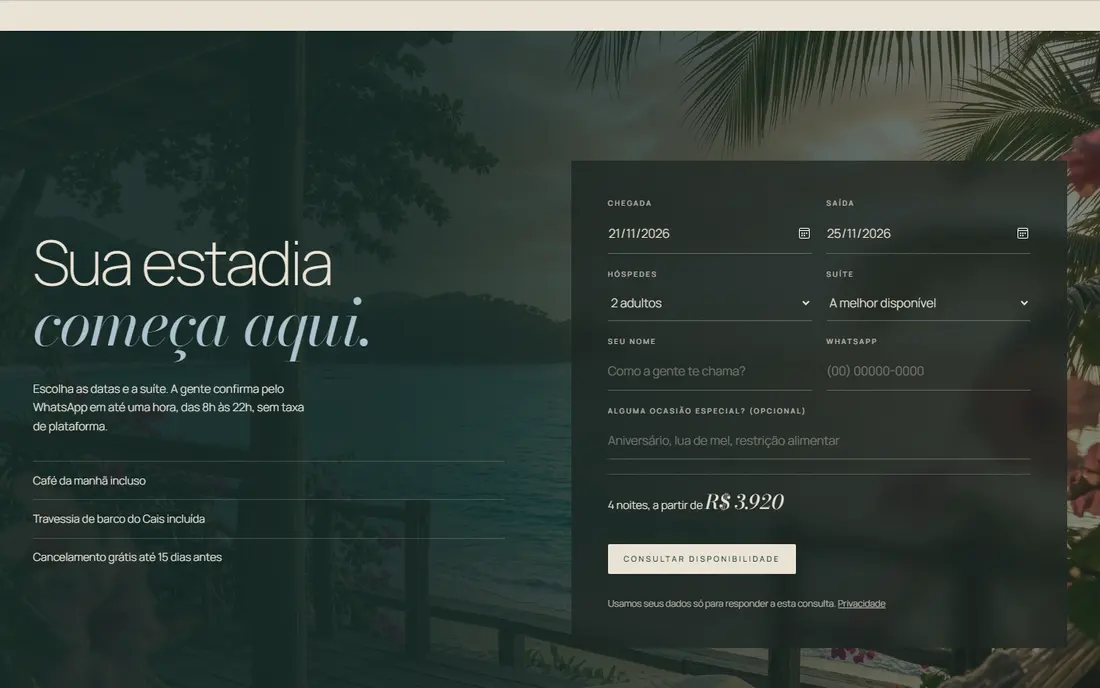Focus the WhatsApp phone number field
This screenshot has height=688, width=1100.
click(x=927, y=371)
